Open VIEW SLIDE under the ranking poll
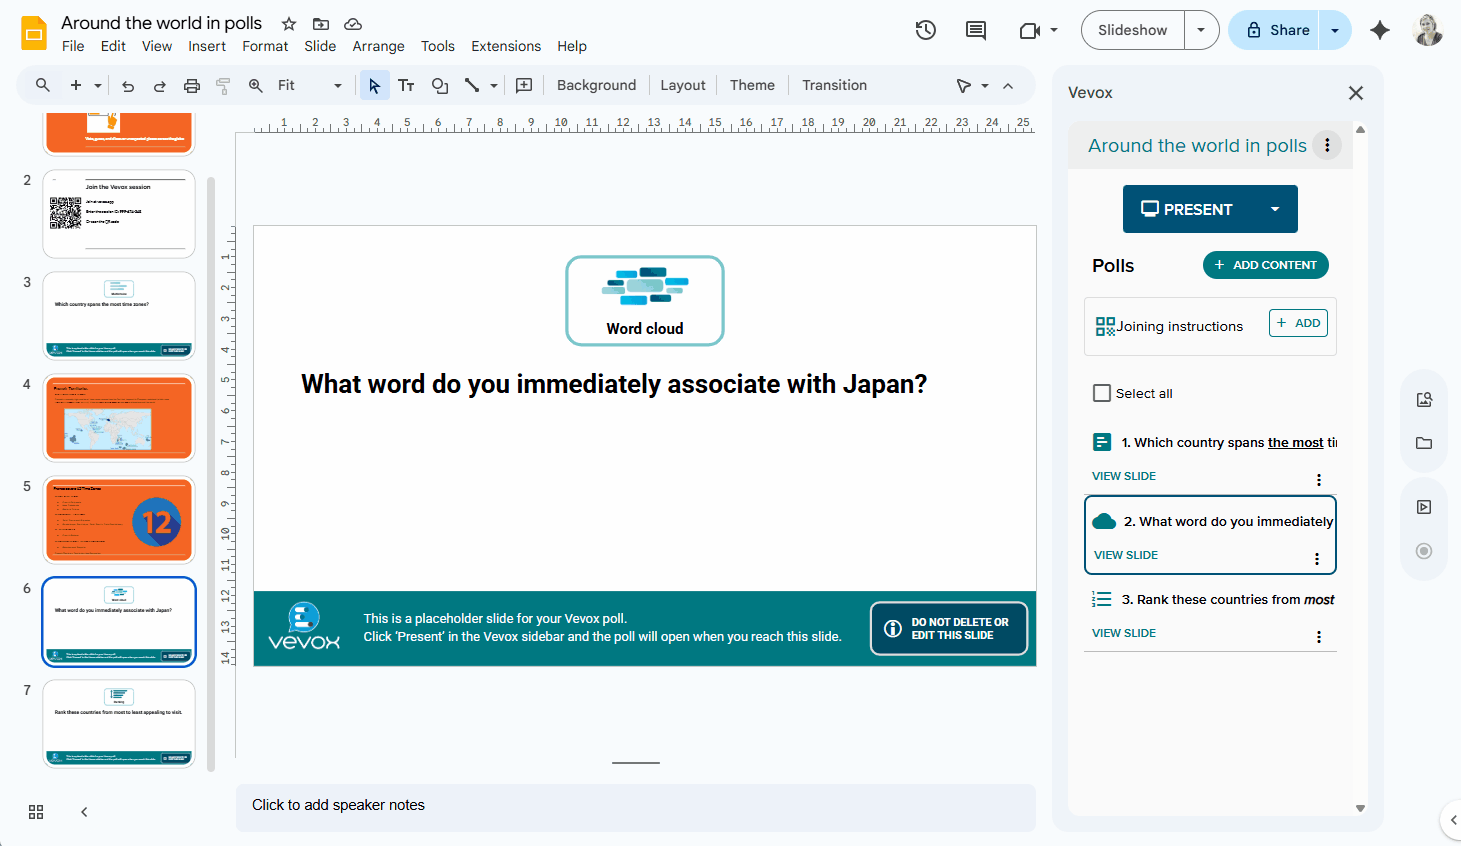1461x846 pixels. click(1123, 632)
